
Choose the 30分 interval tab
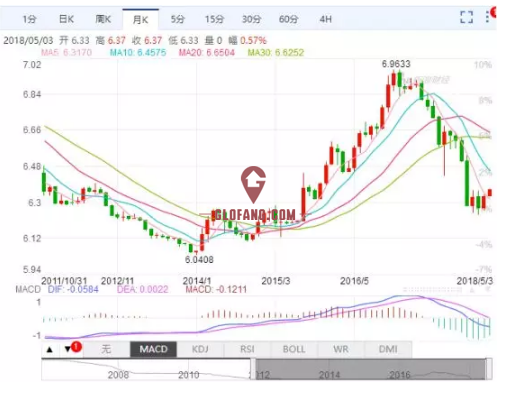(251, 19)
